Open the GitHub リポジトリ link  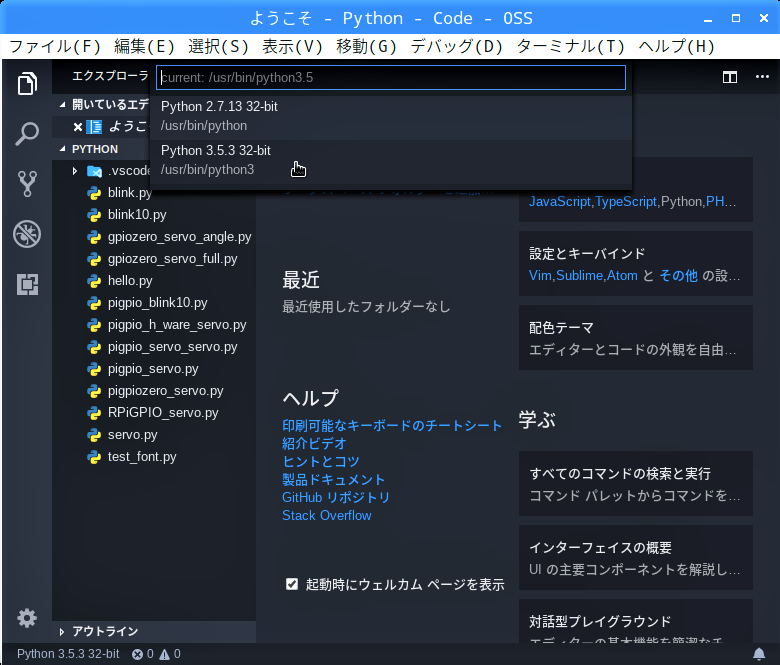[336, 497]
